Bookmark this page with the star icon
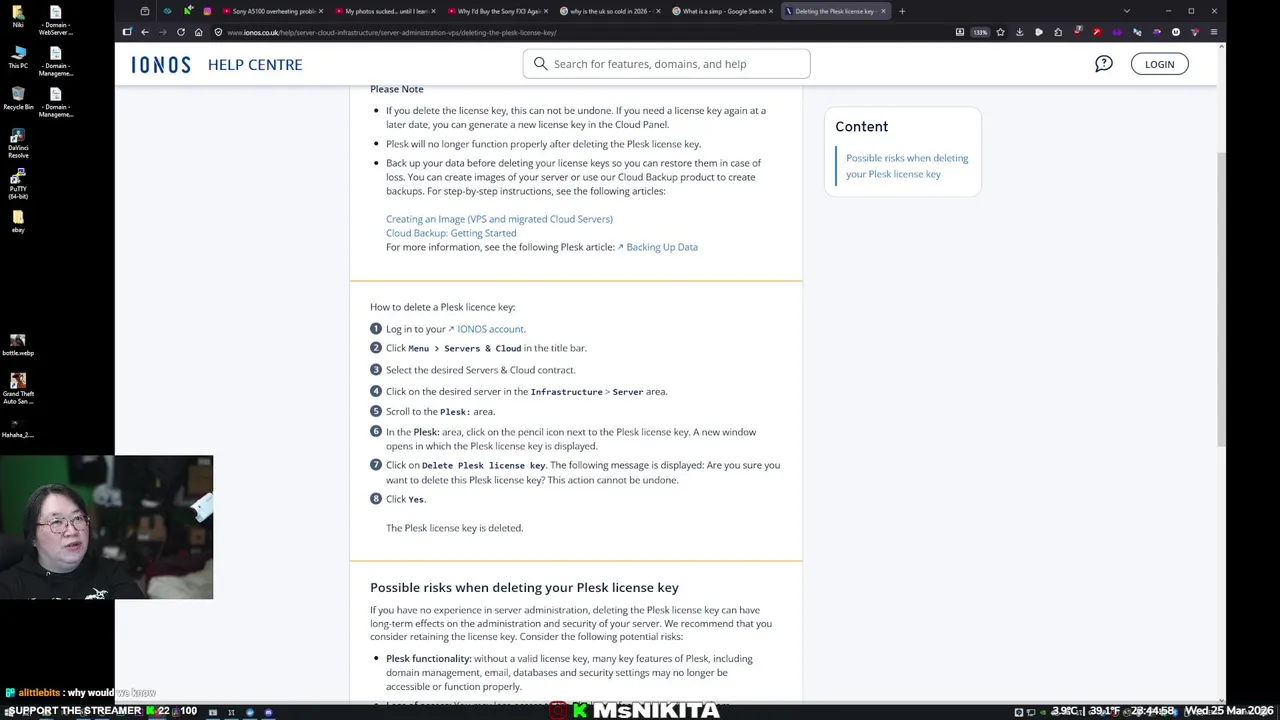Screen dimensions: 1280x720 pos(1000,32)
